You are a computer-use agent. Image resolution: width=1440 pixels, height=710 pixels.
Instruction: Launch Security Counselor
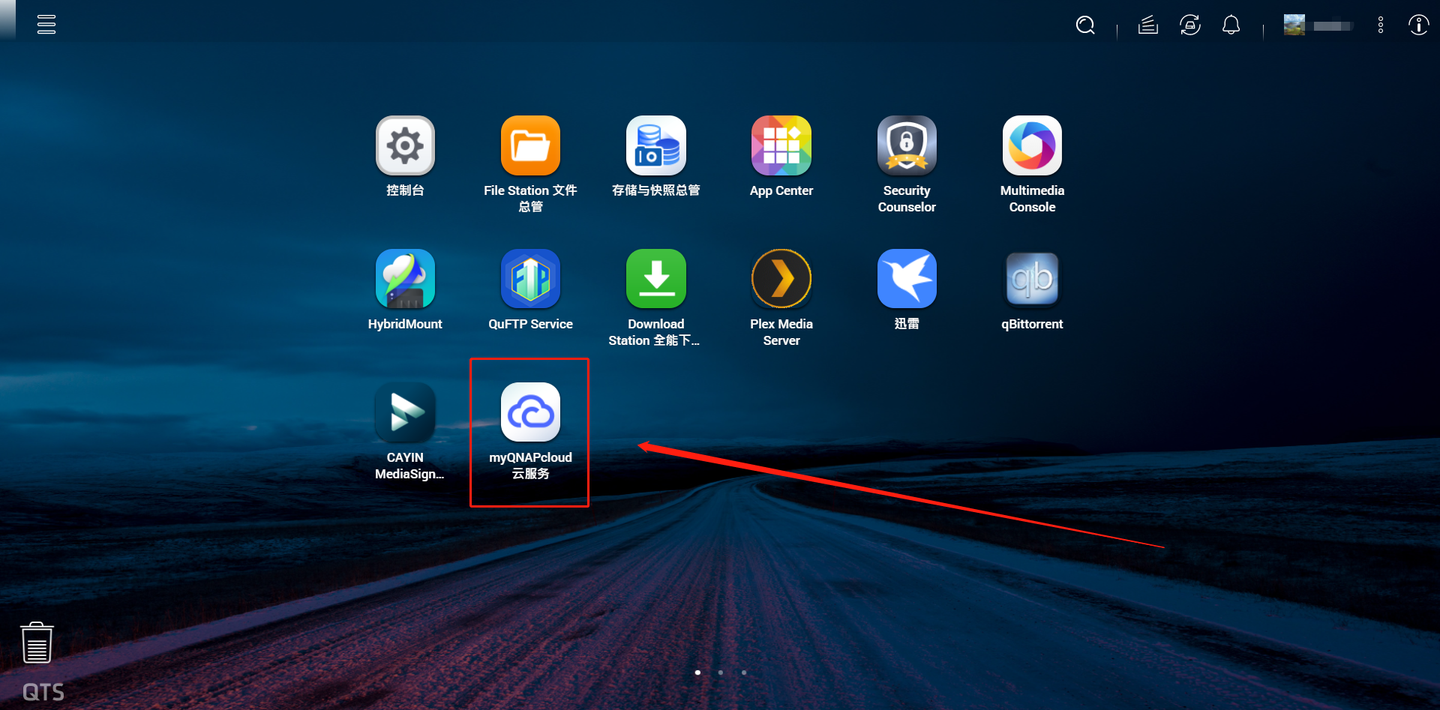tap(907, 146)
